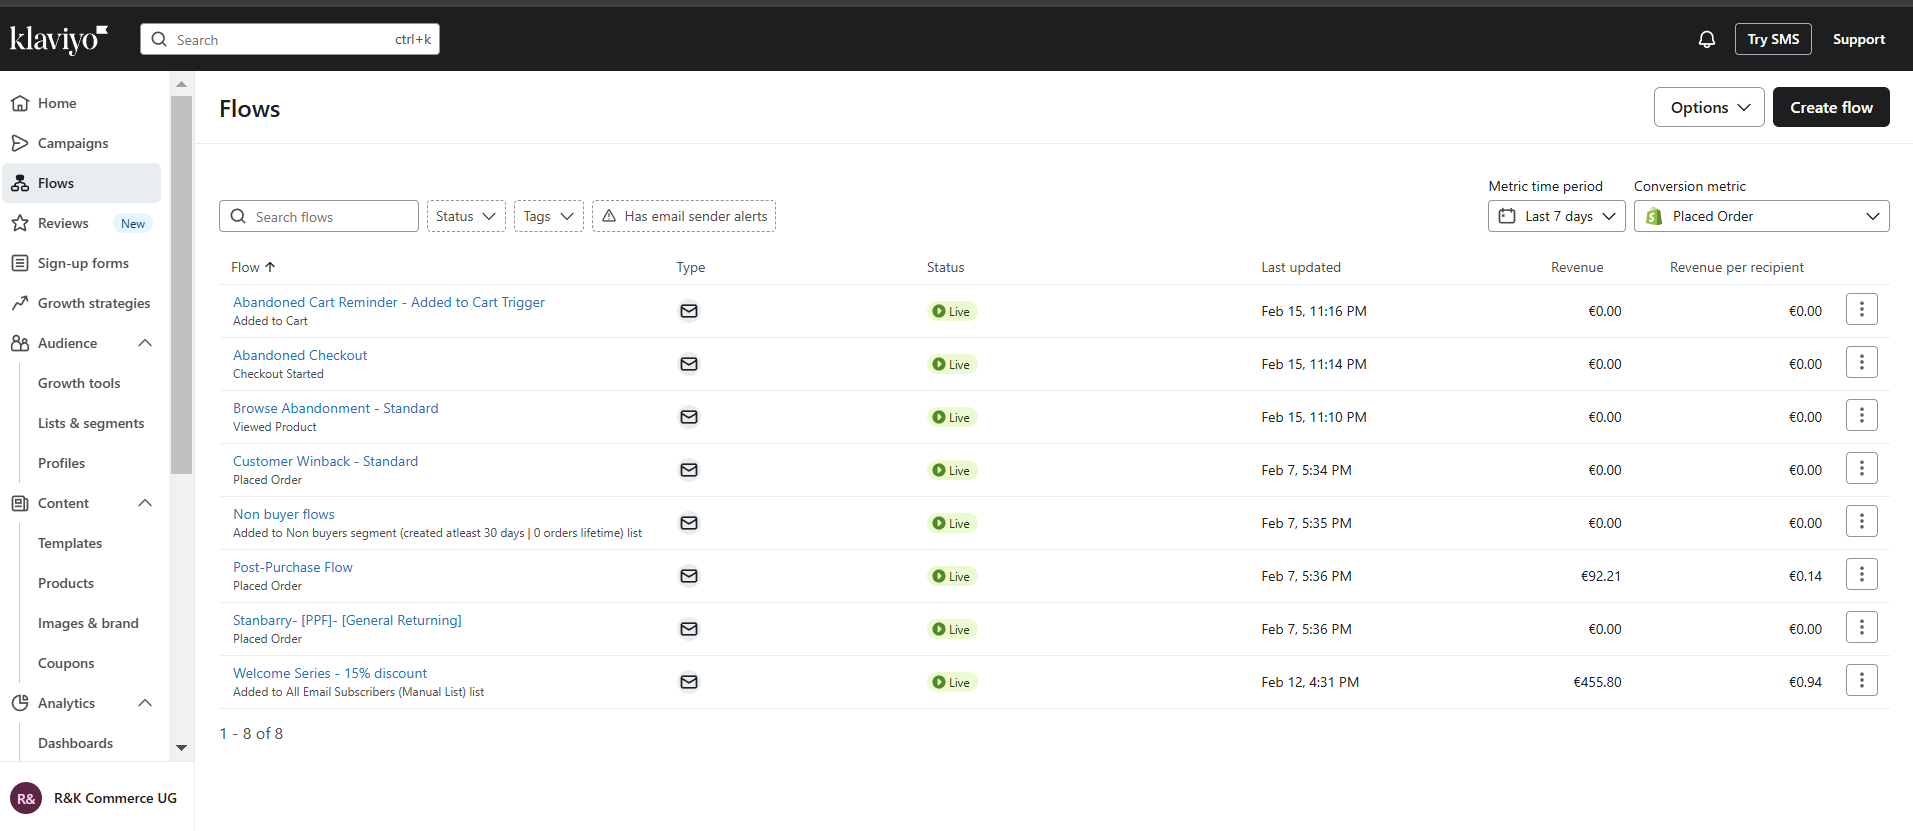Collapse the Audience sidebar section
1913x831 pixels.
point(145,343)
